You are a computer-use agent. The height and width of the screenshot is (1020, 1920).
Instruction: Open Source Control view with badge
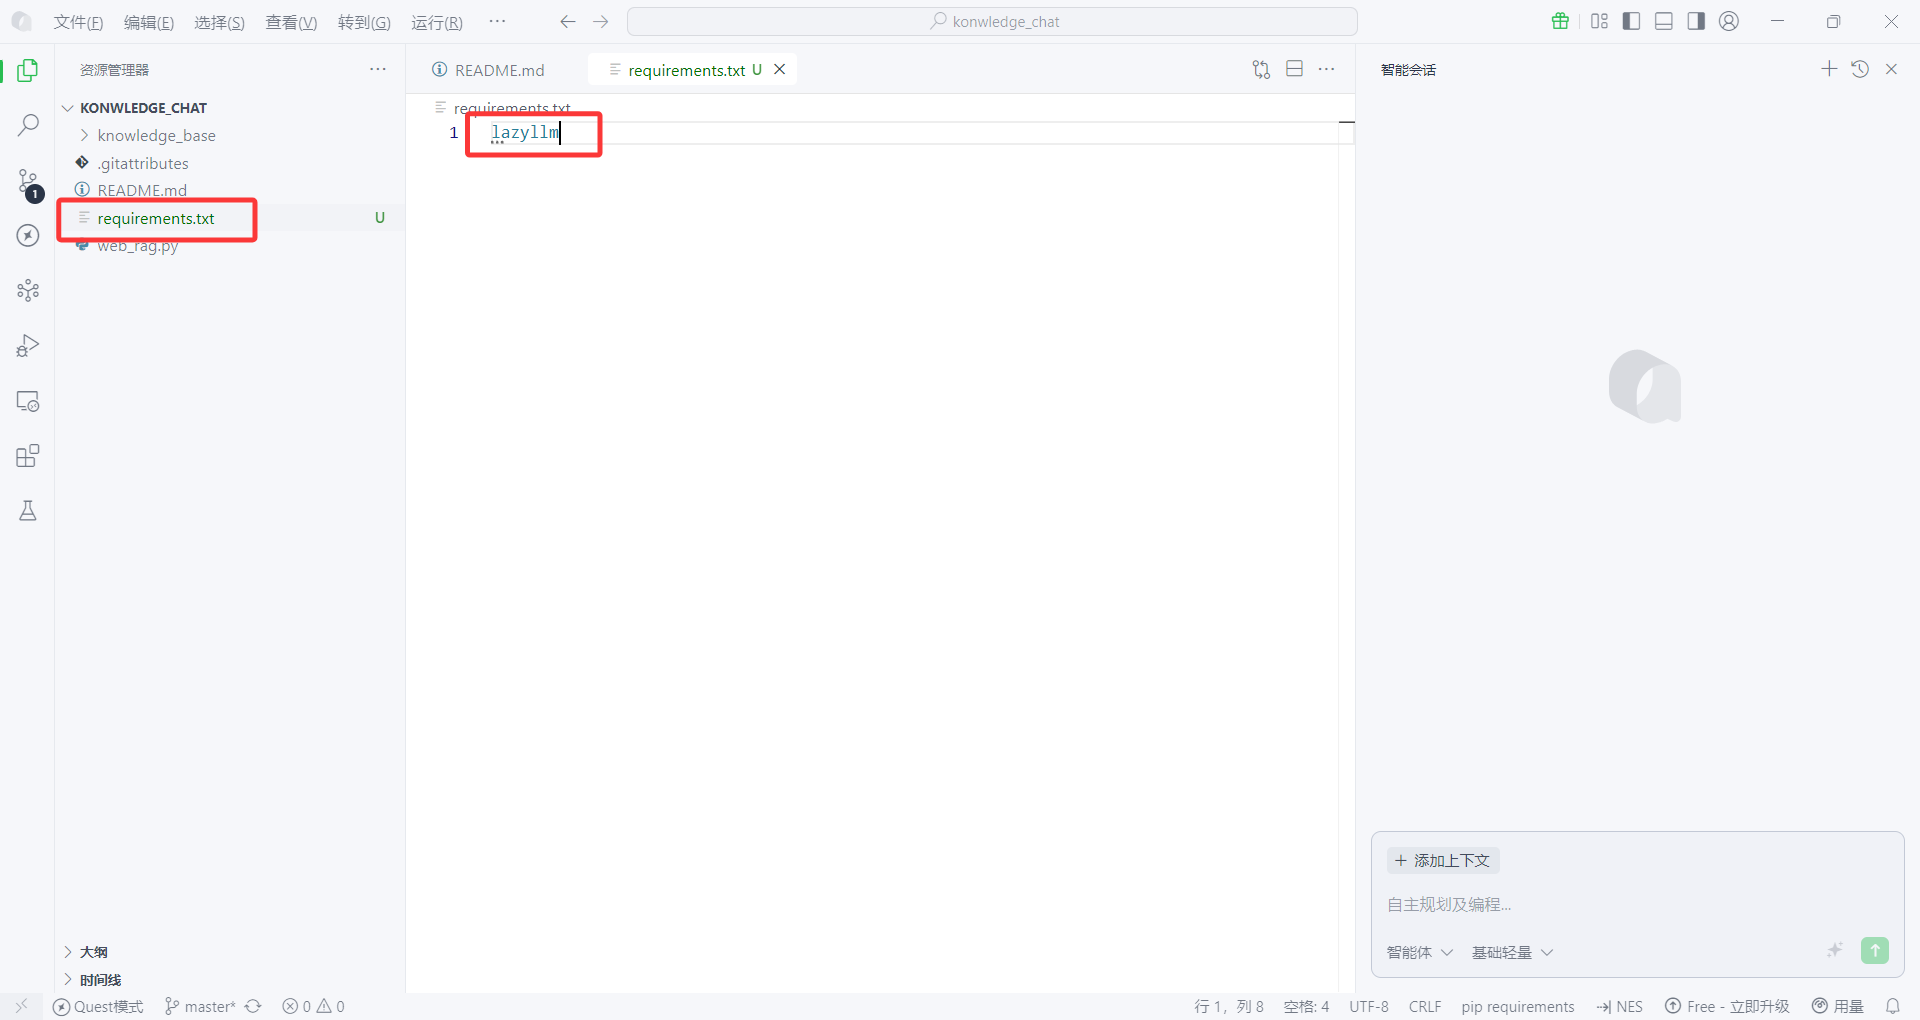coord(28,182)
